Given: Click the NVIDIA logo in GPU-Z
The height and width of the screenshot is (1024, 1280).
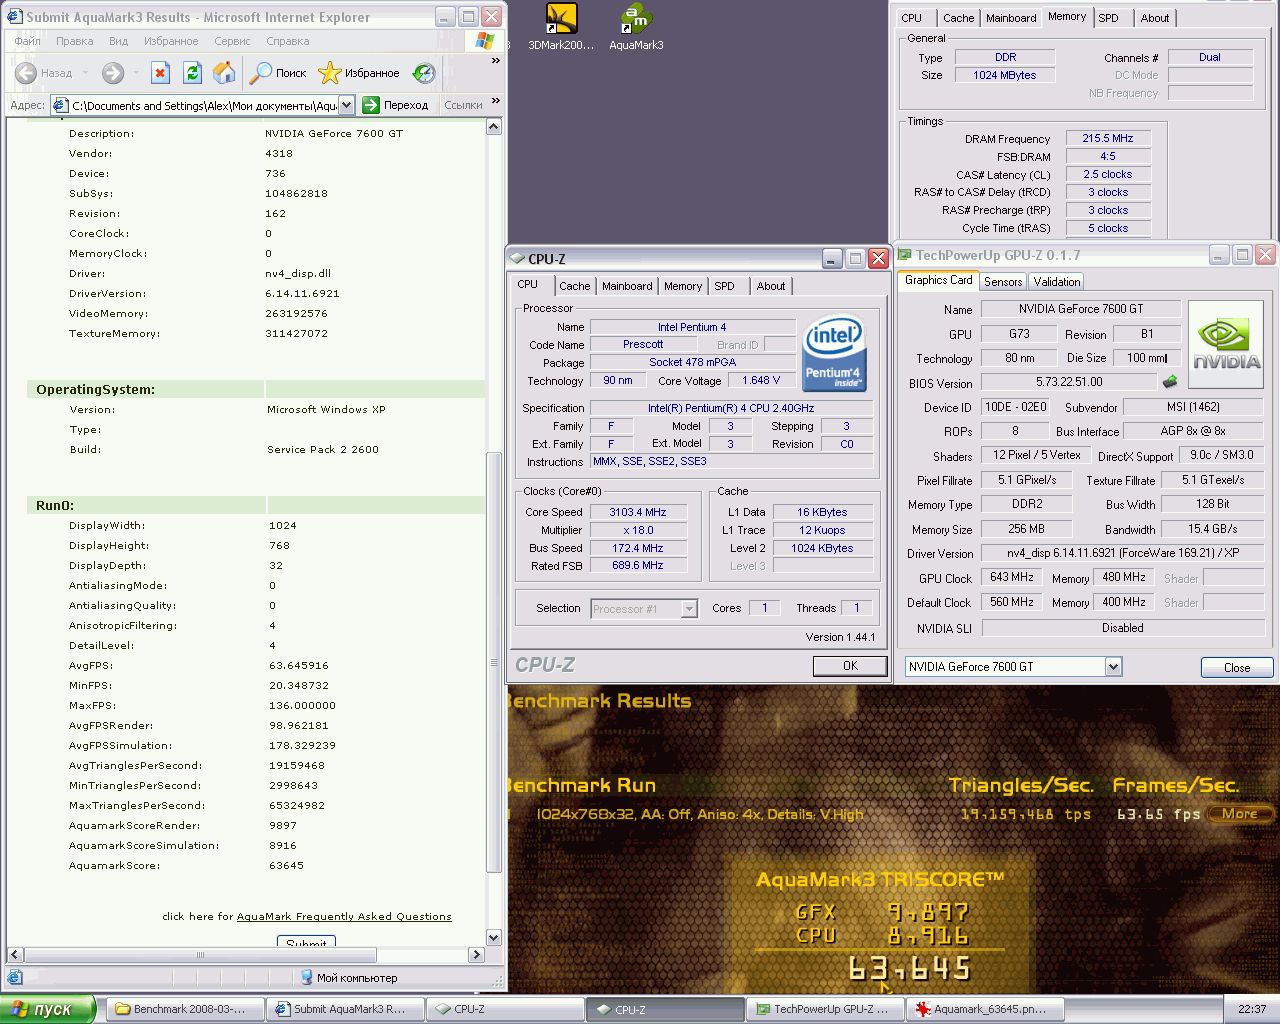Looking at the screenshot, I should click(1226, 345).
